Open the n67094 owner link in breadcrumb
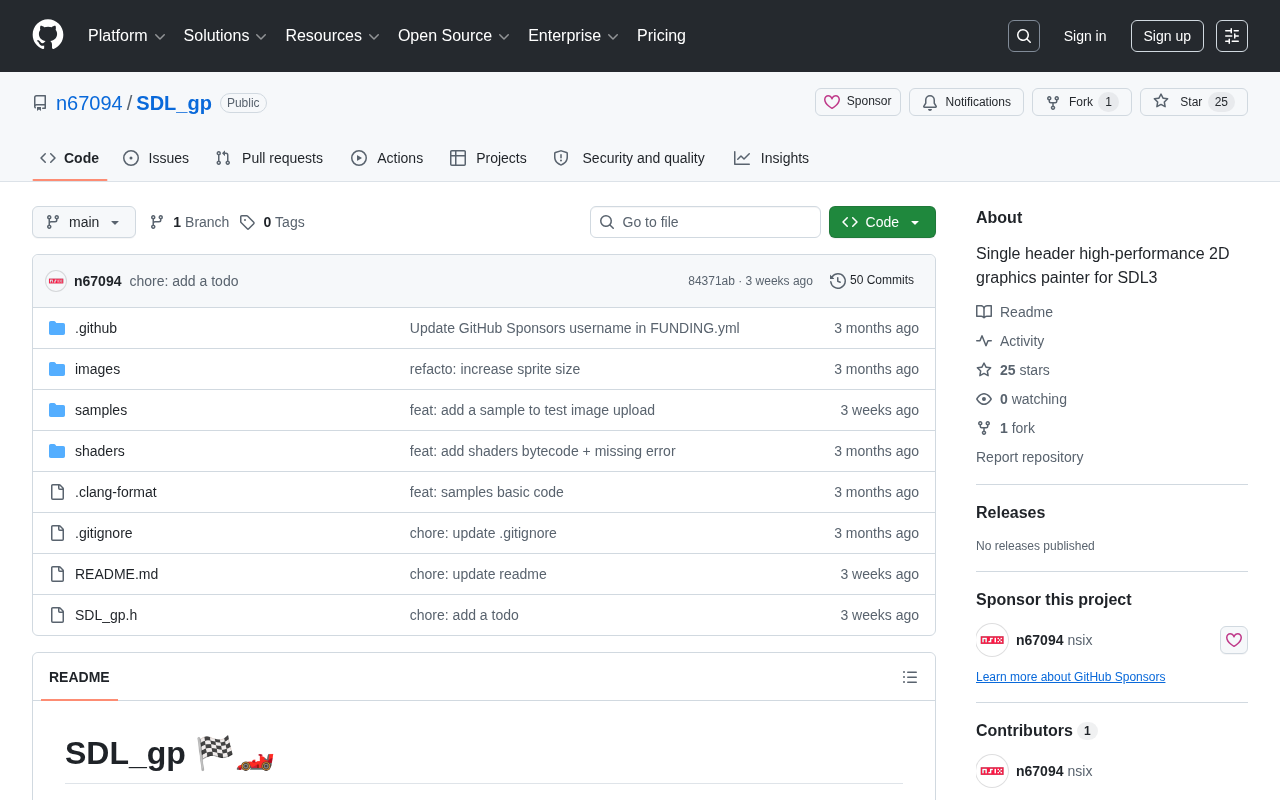 tap(89, 103)
